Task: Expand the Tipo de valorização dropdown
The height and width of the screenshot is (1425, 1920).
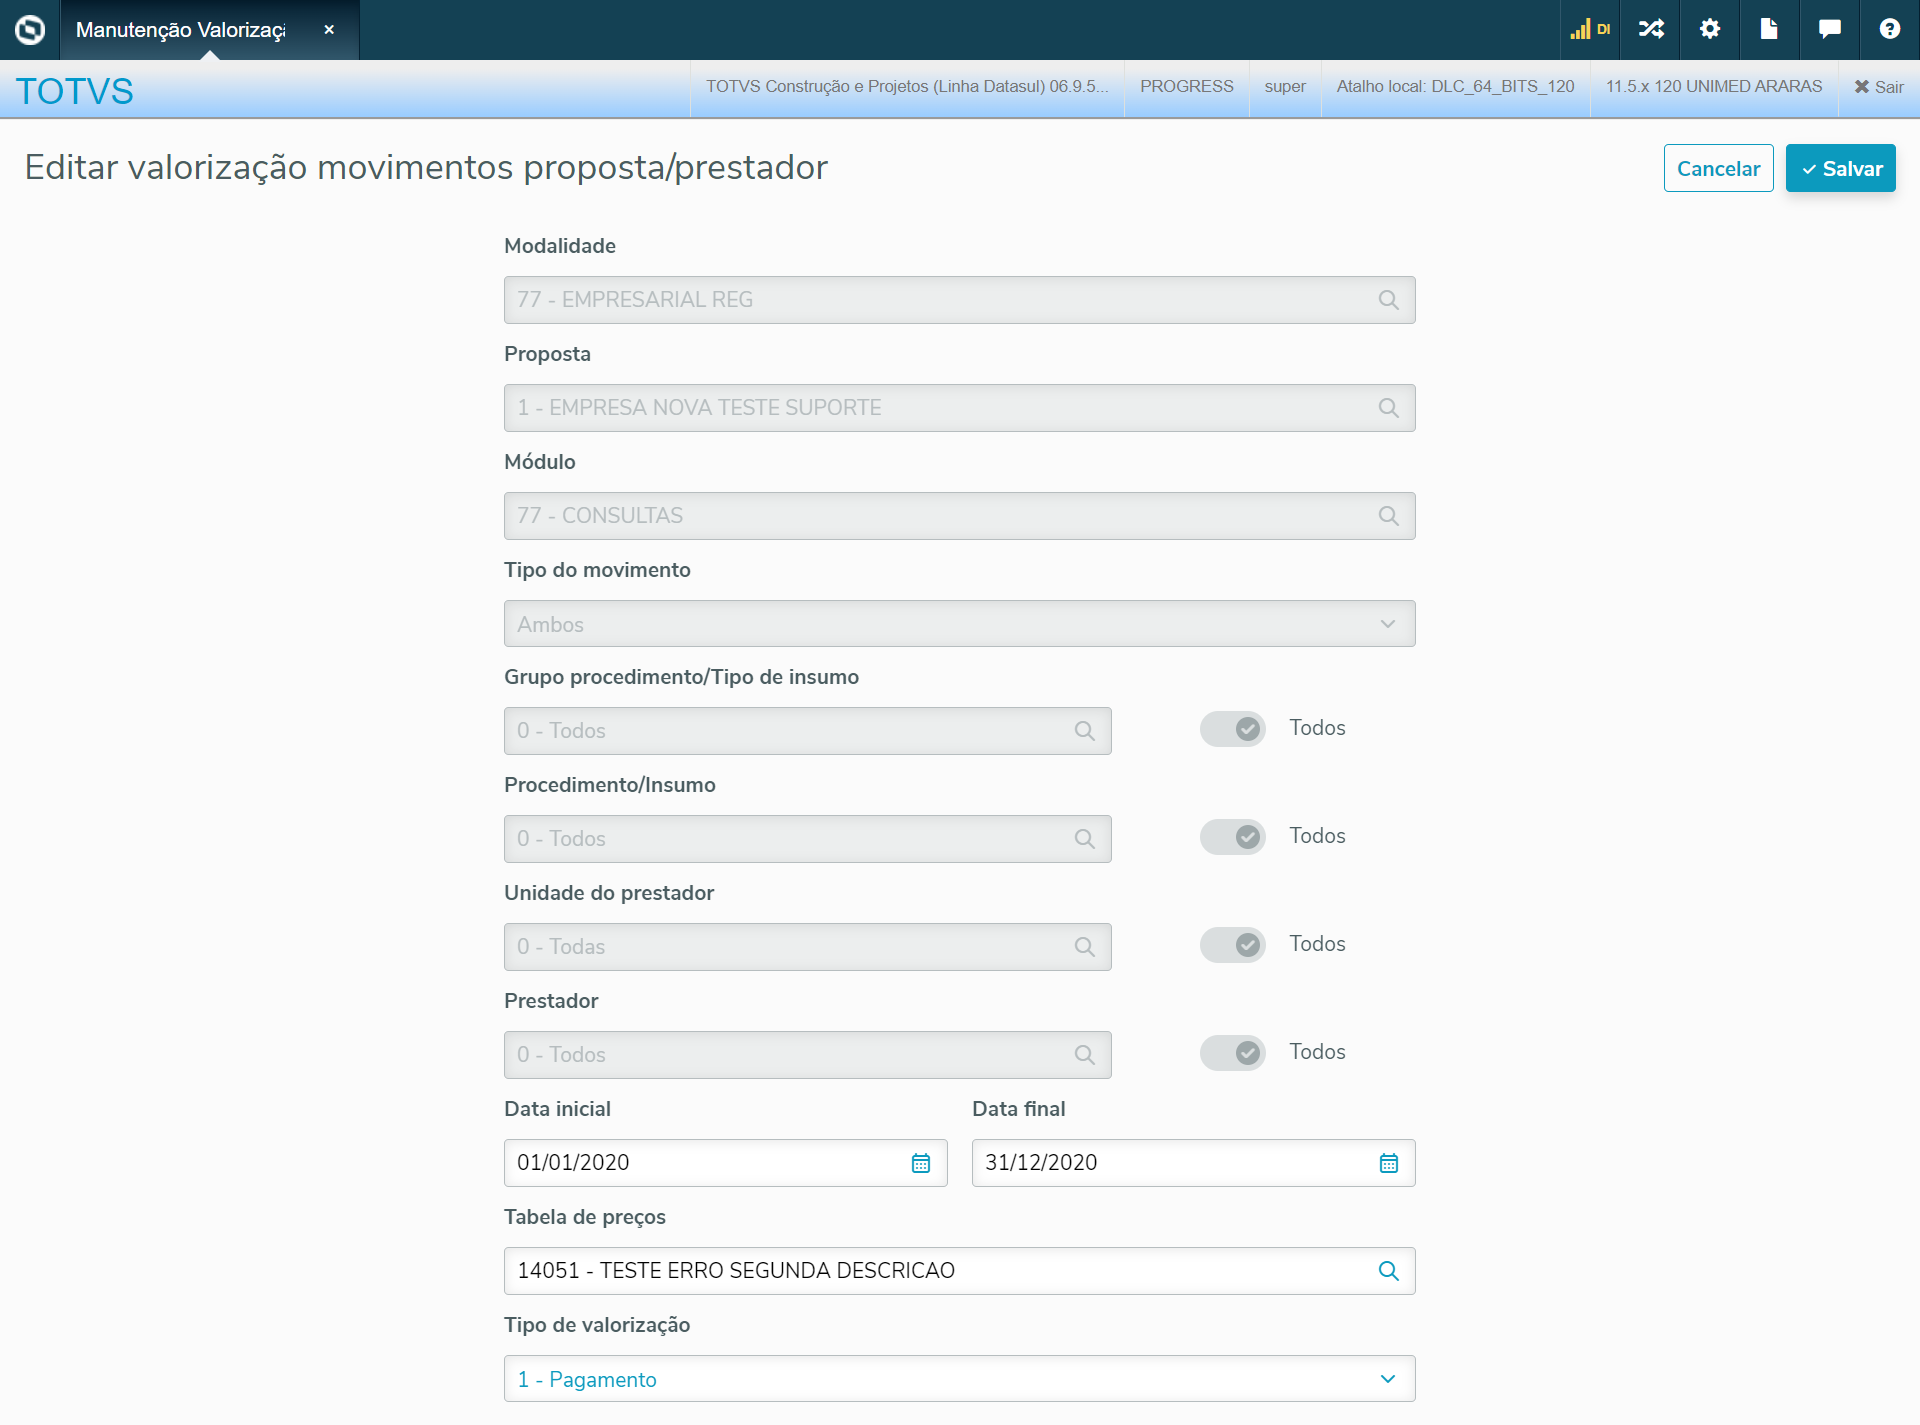Action: [1387, 1379]
